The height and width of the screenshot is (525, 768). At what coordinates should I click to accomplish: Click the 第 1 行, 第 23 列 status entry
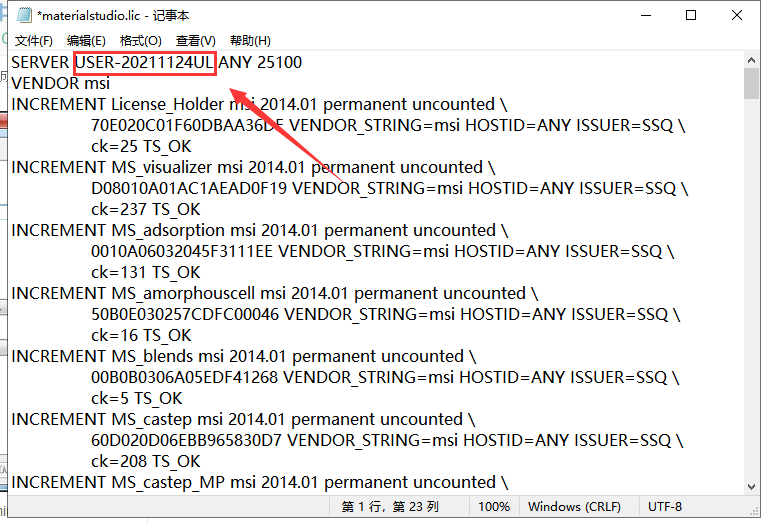pos(390,507)
